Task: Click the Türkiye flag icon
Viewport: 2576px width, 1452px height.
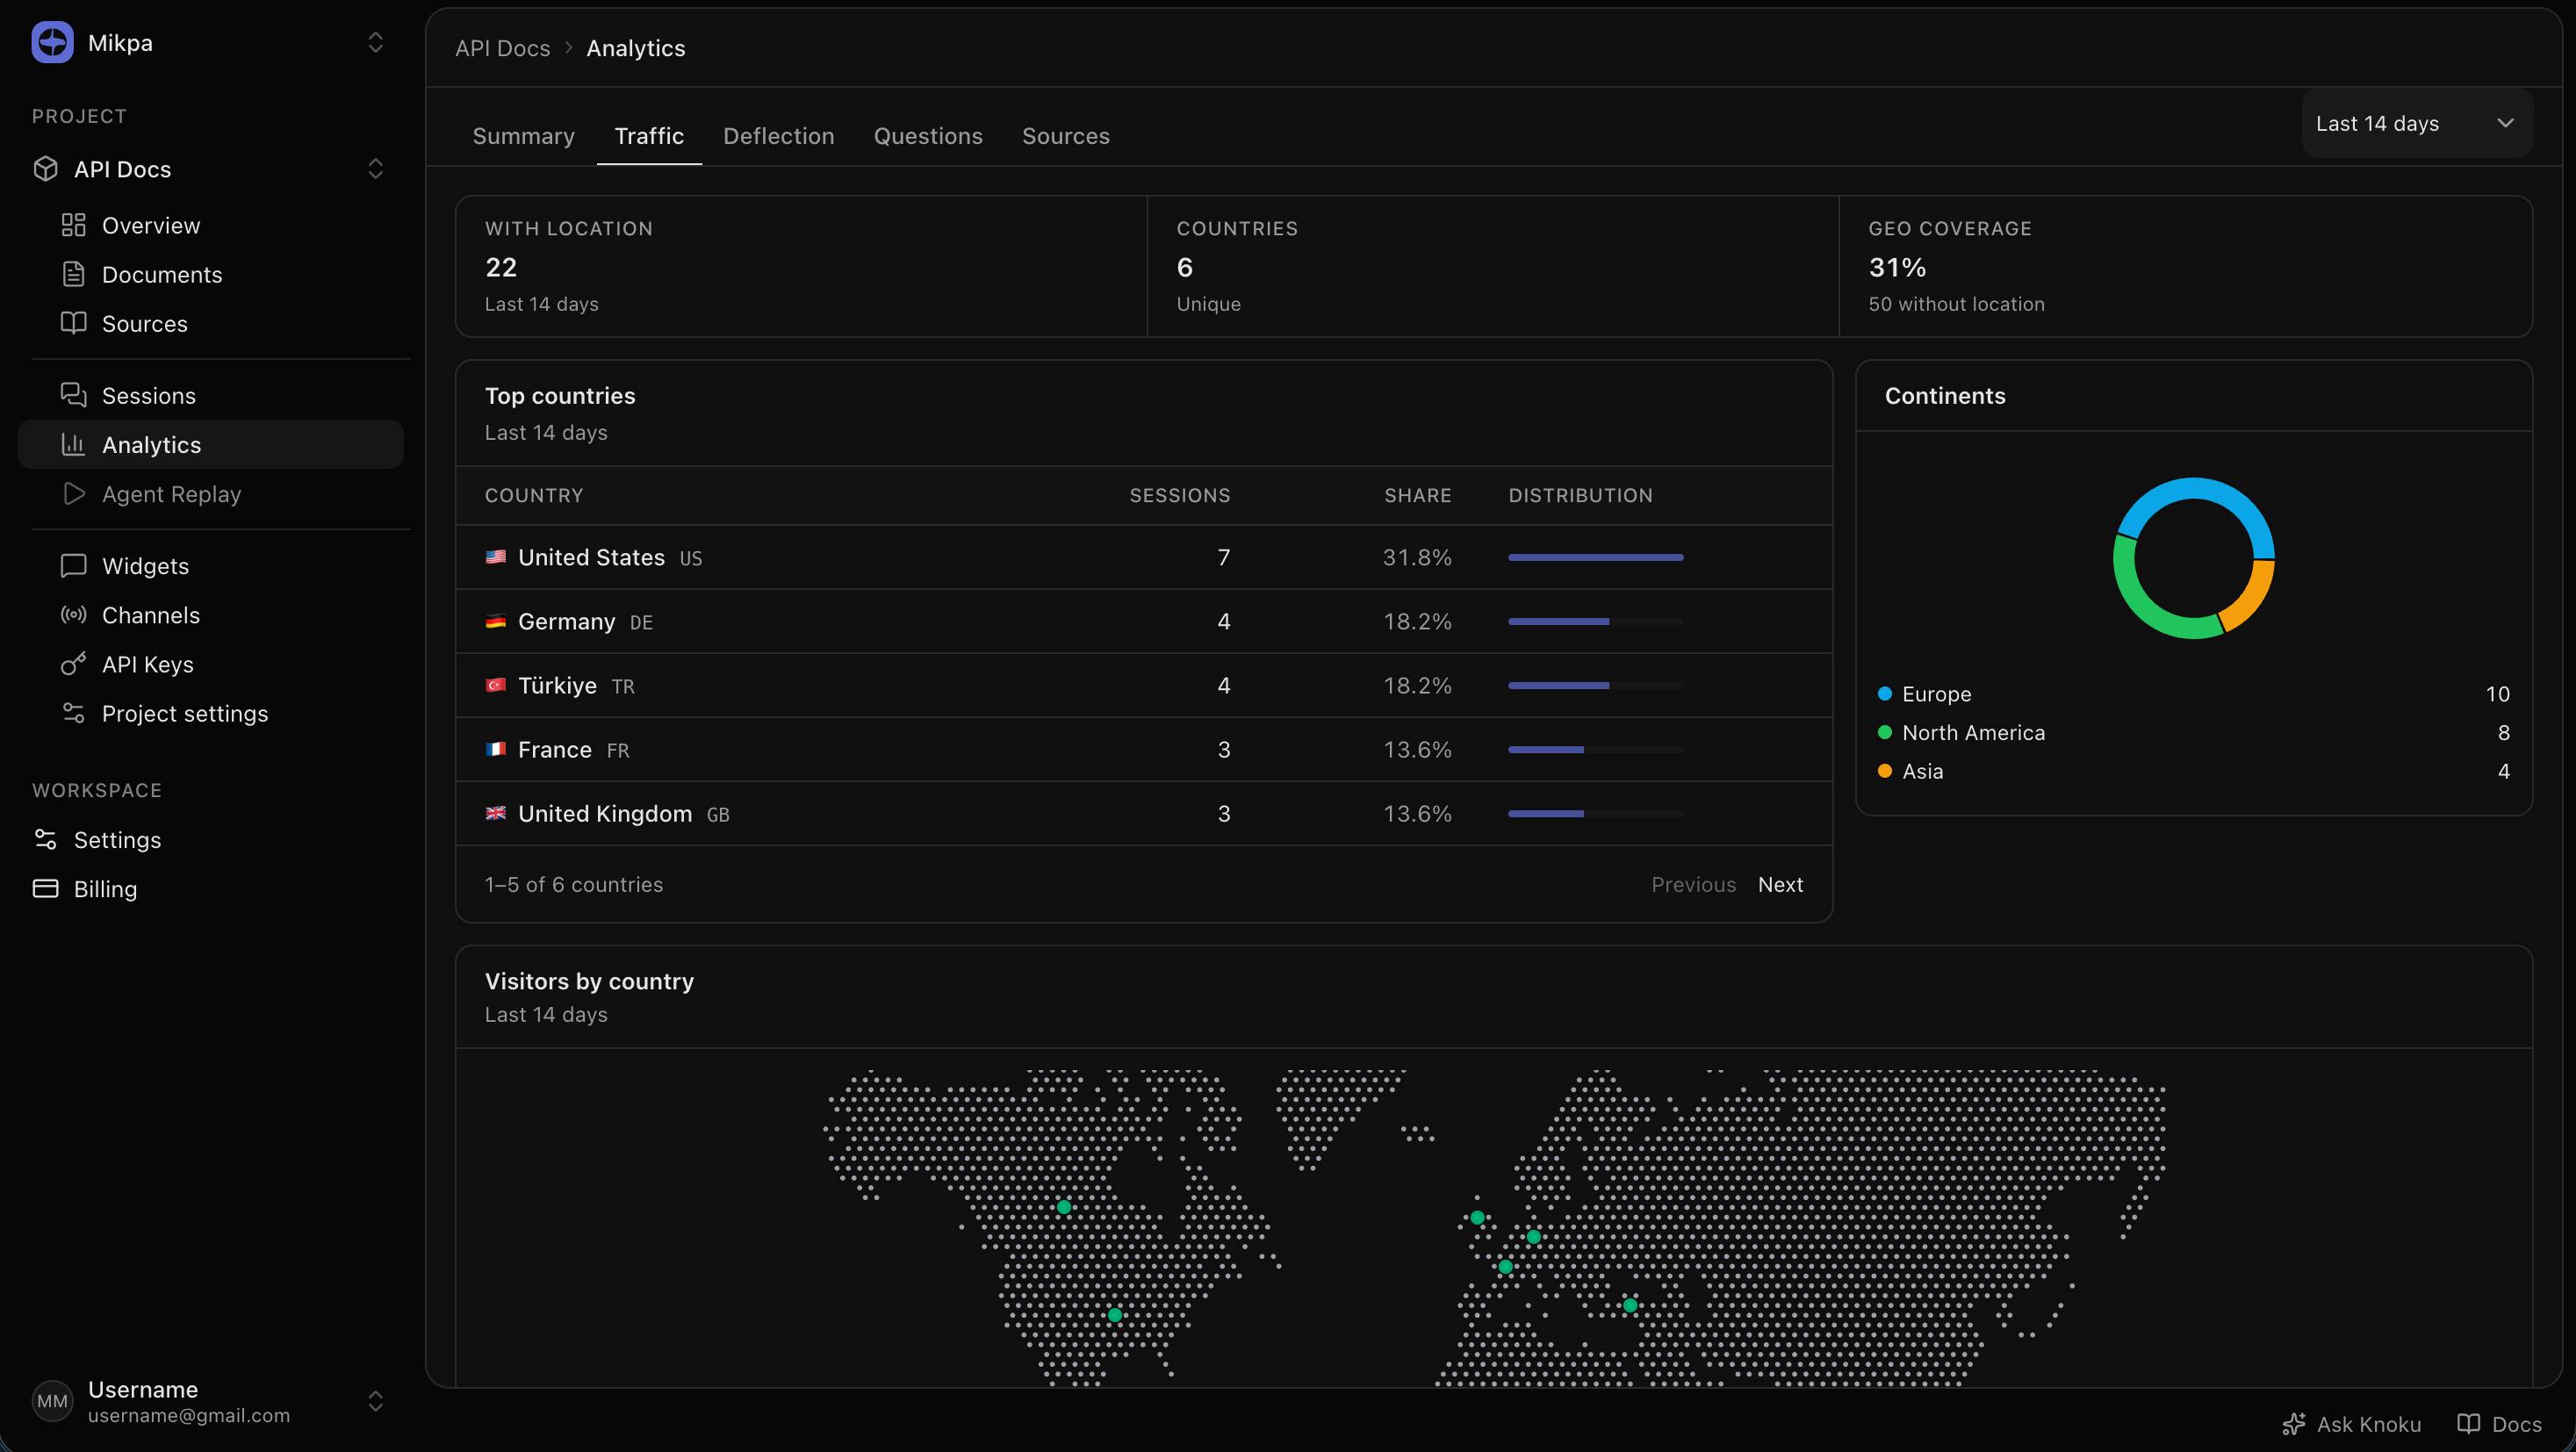Action: (x=495, y=685)
